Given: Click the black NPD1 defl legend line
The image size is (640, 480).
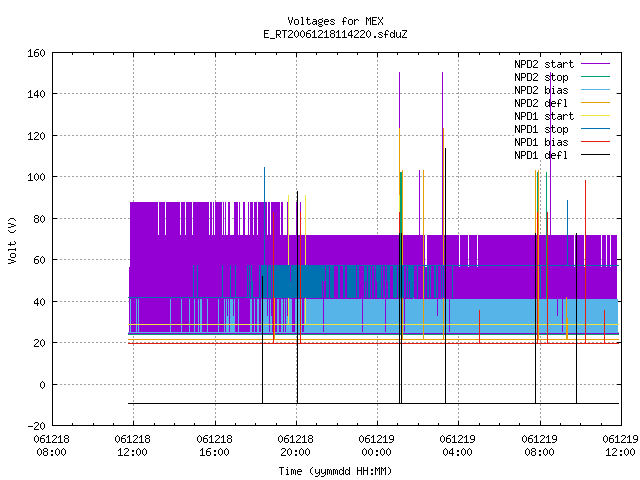Looking at the screenshot, I should click(x=595, y=155).
